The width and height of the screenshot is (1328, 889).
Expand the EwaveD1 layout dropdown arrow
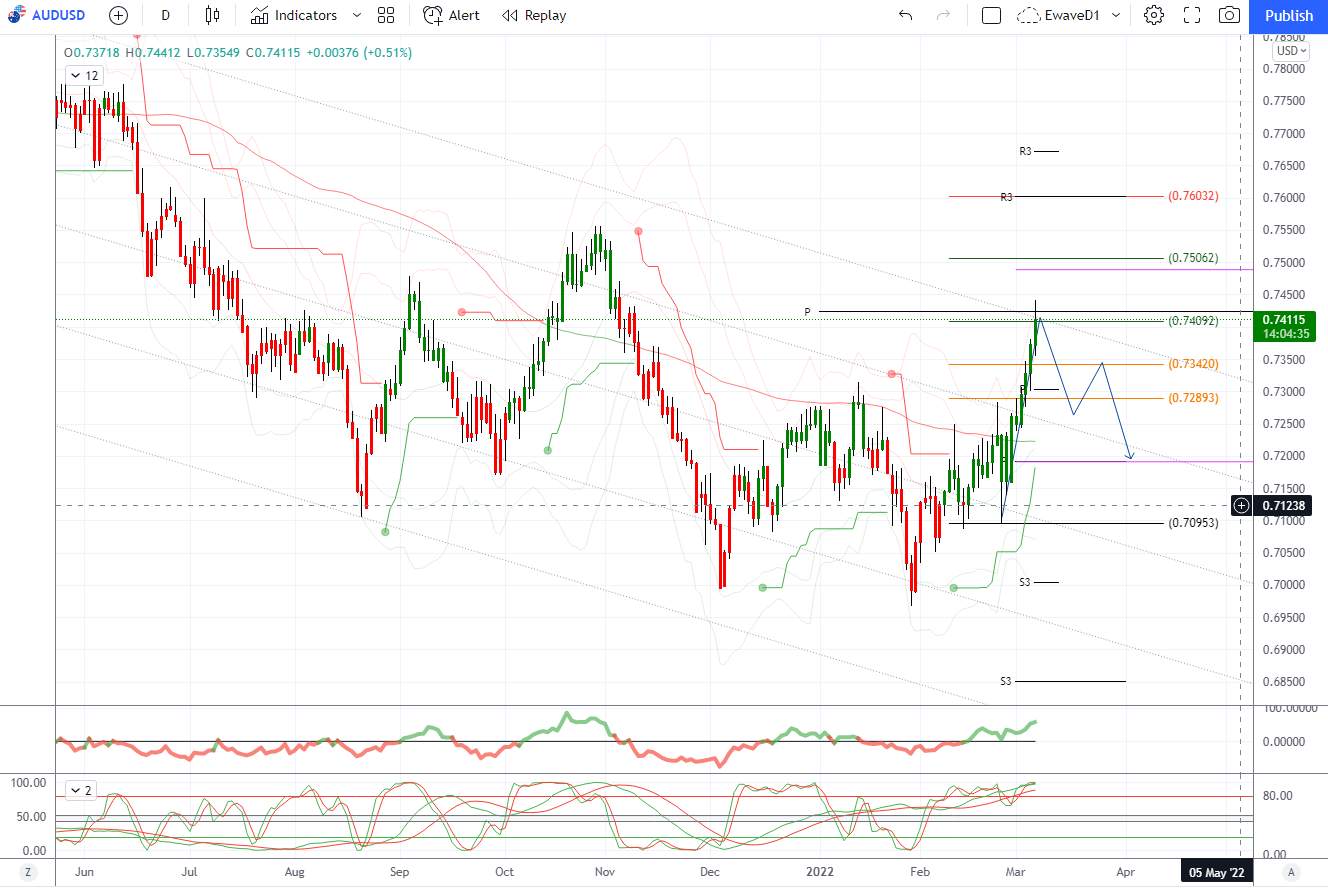click(x=1116, y=15)
